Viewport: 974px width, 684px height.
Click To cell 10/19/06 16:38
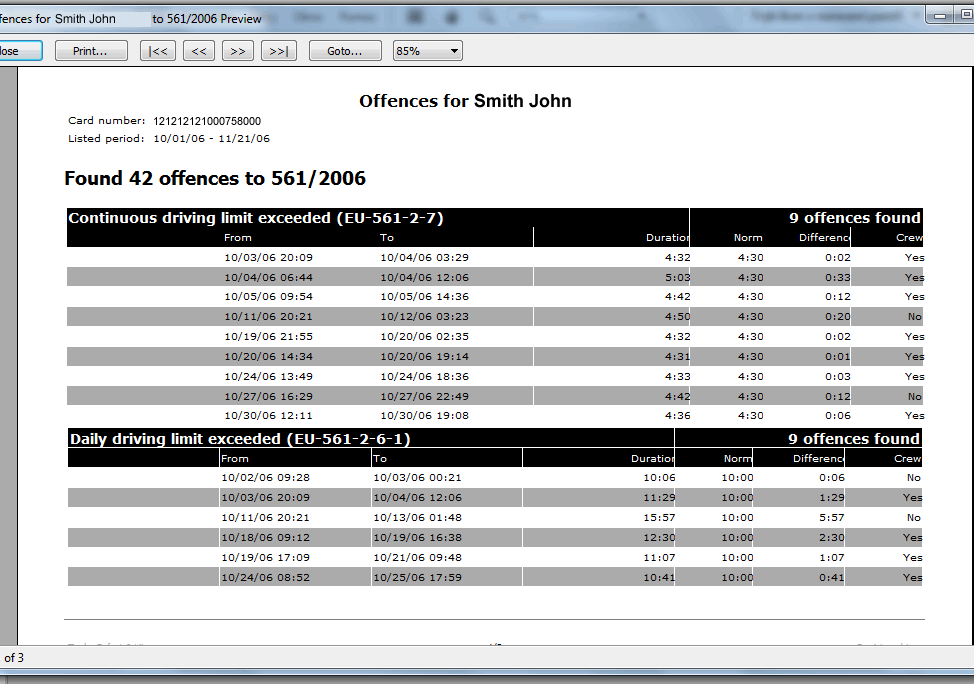(417, 537)
